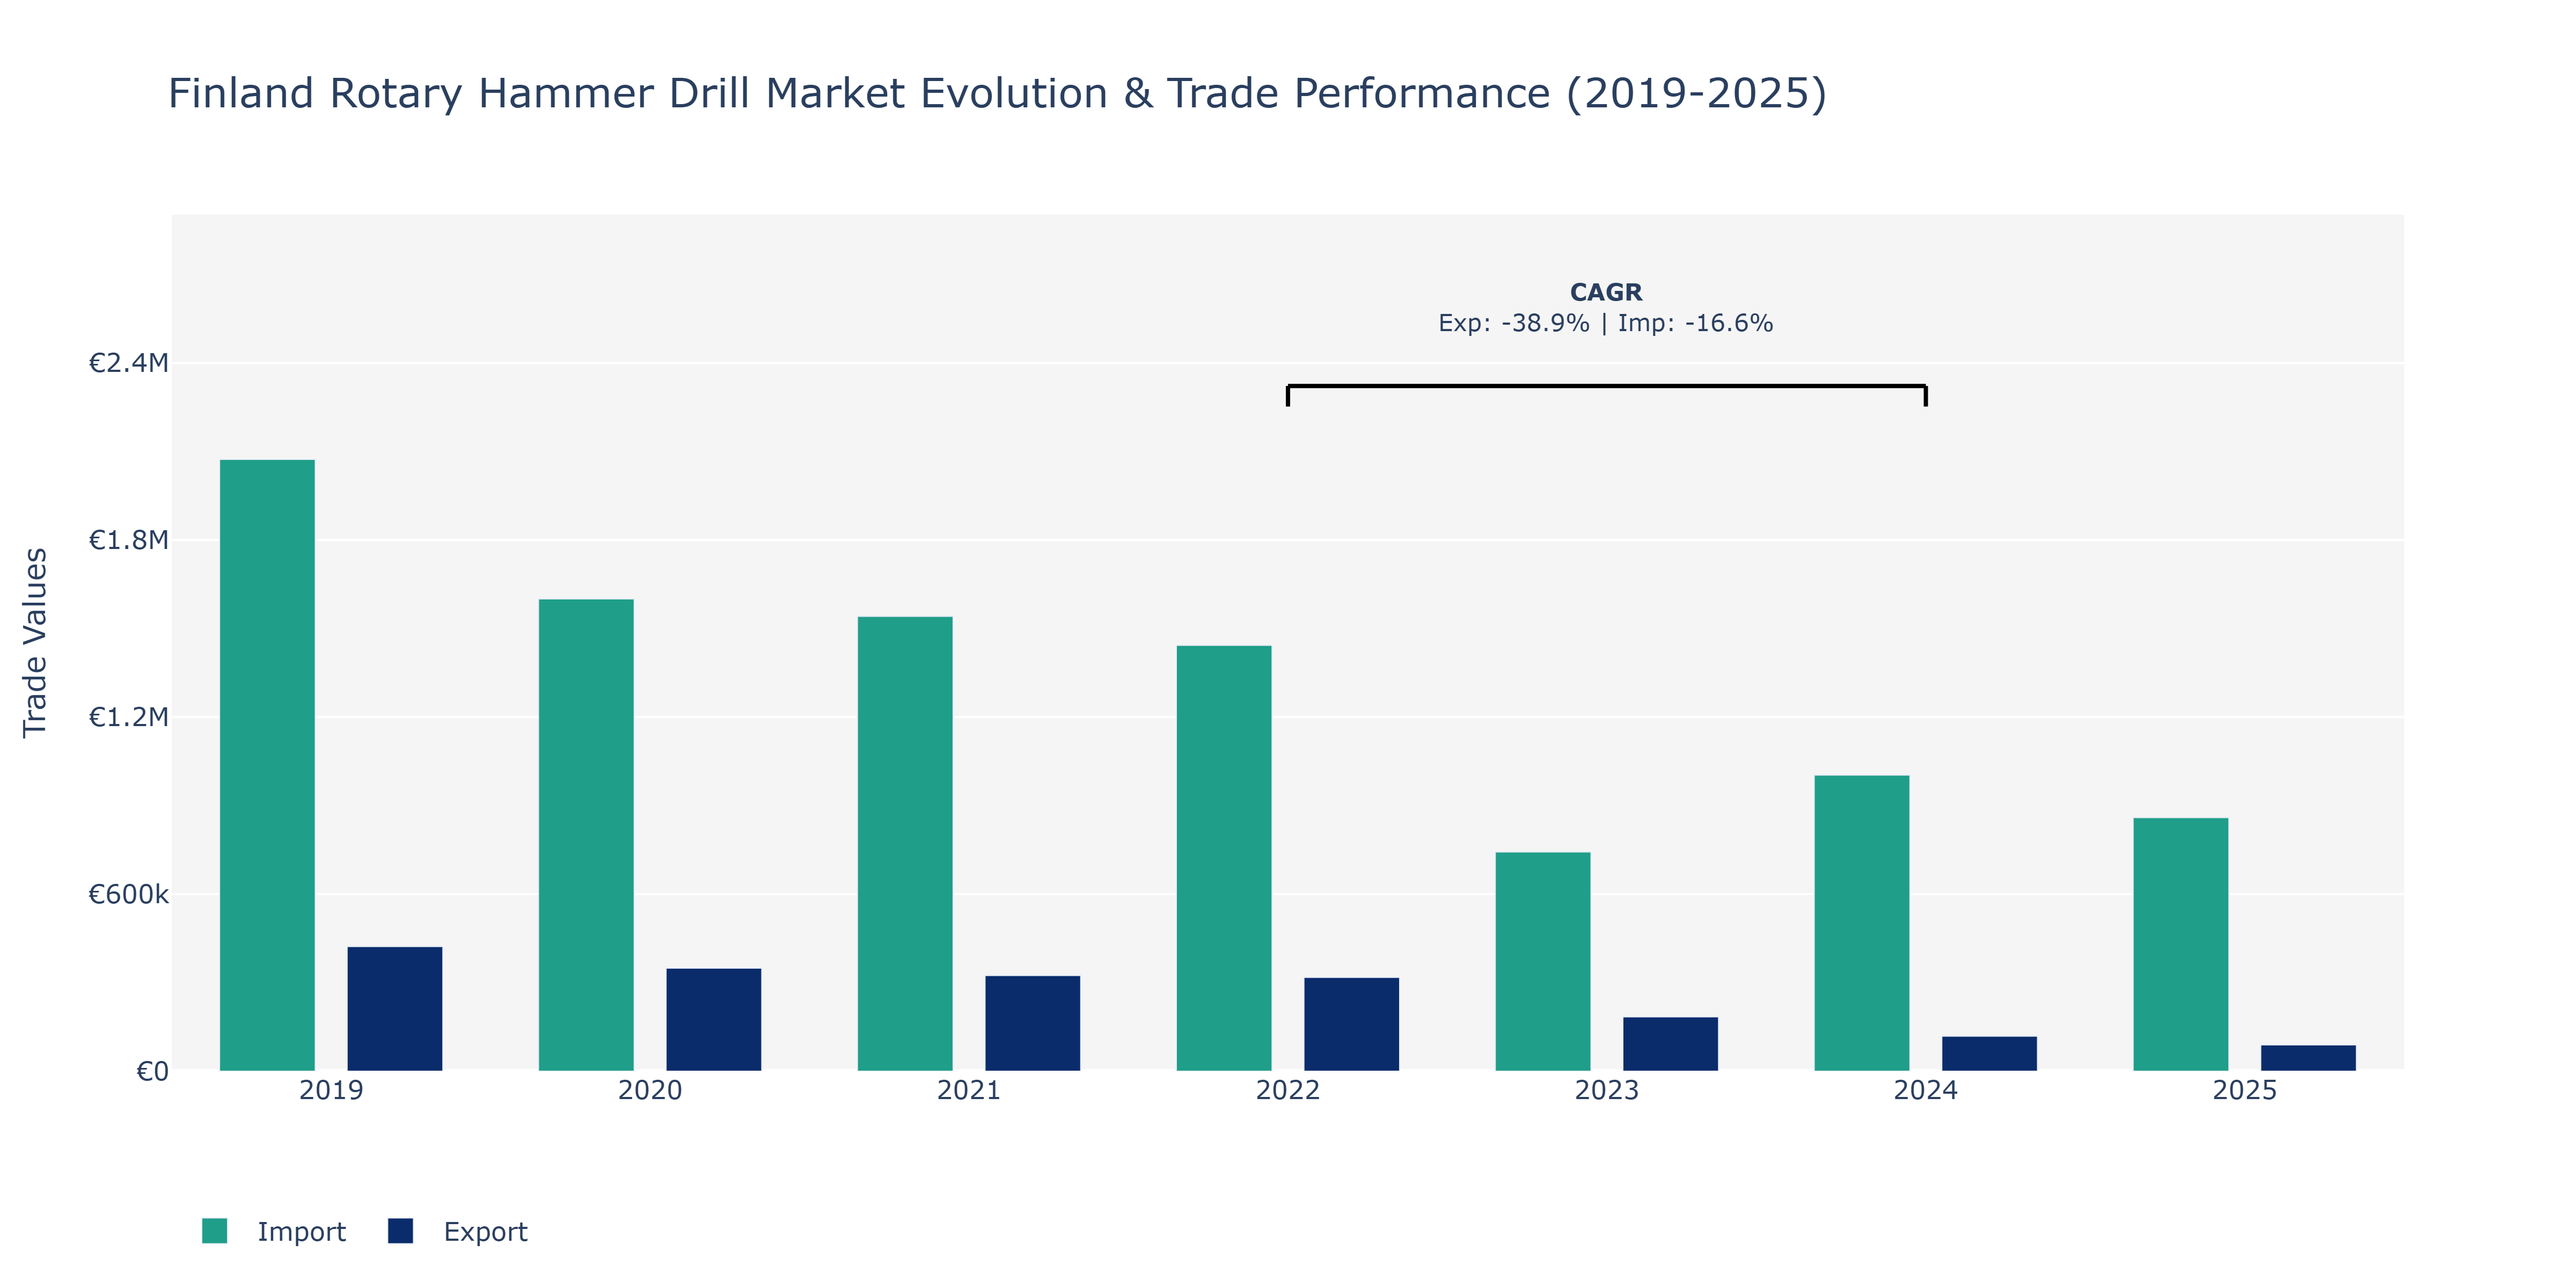
Task: Select the 2021 Import bar
Action: click(x=905, y=844)
